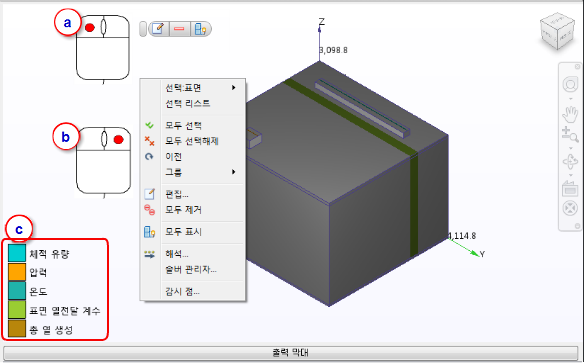This screenshot has width=584, height=363.
Task: Grab the mini toolbar grip handle
Action: 143,29
